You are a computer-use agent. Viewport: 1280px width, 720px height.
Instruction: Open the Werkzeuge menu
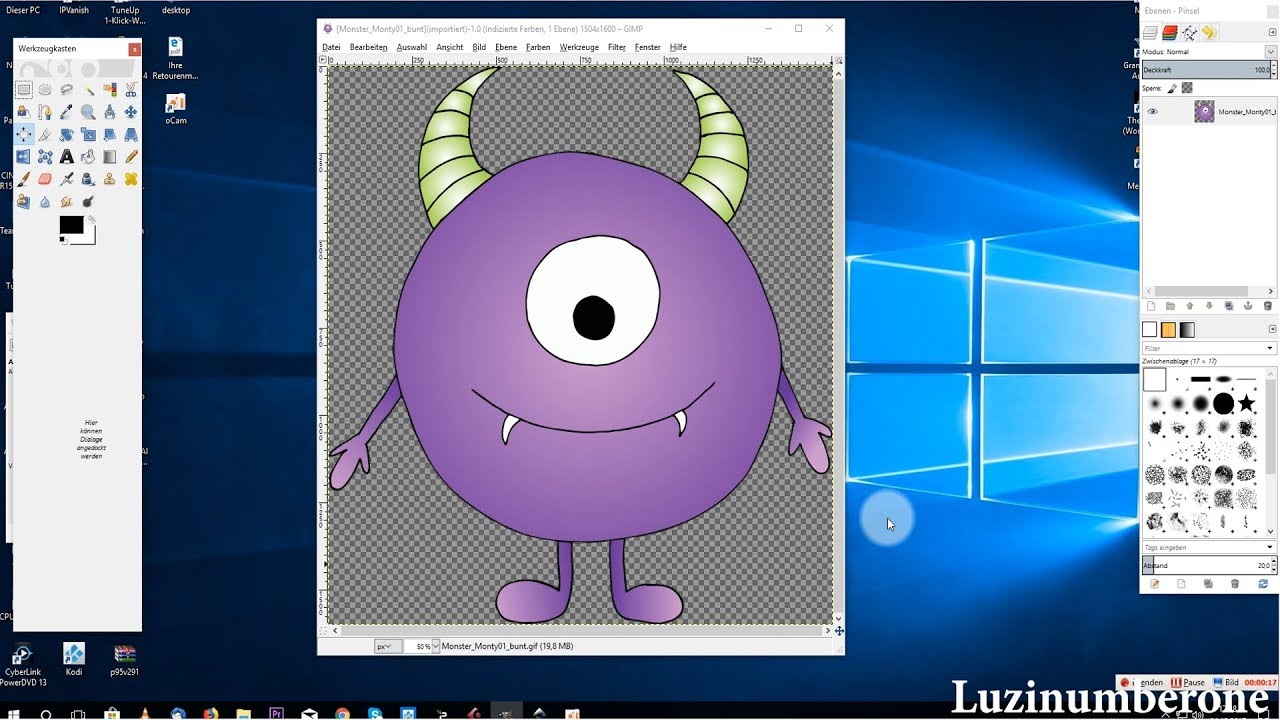click(579, 47)
